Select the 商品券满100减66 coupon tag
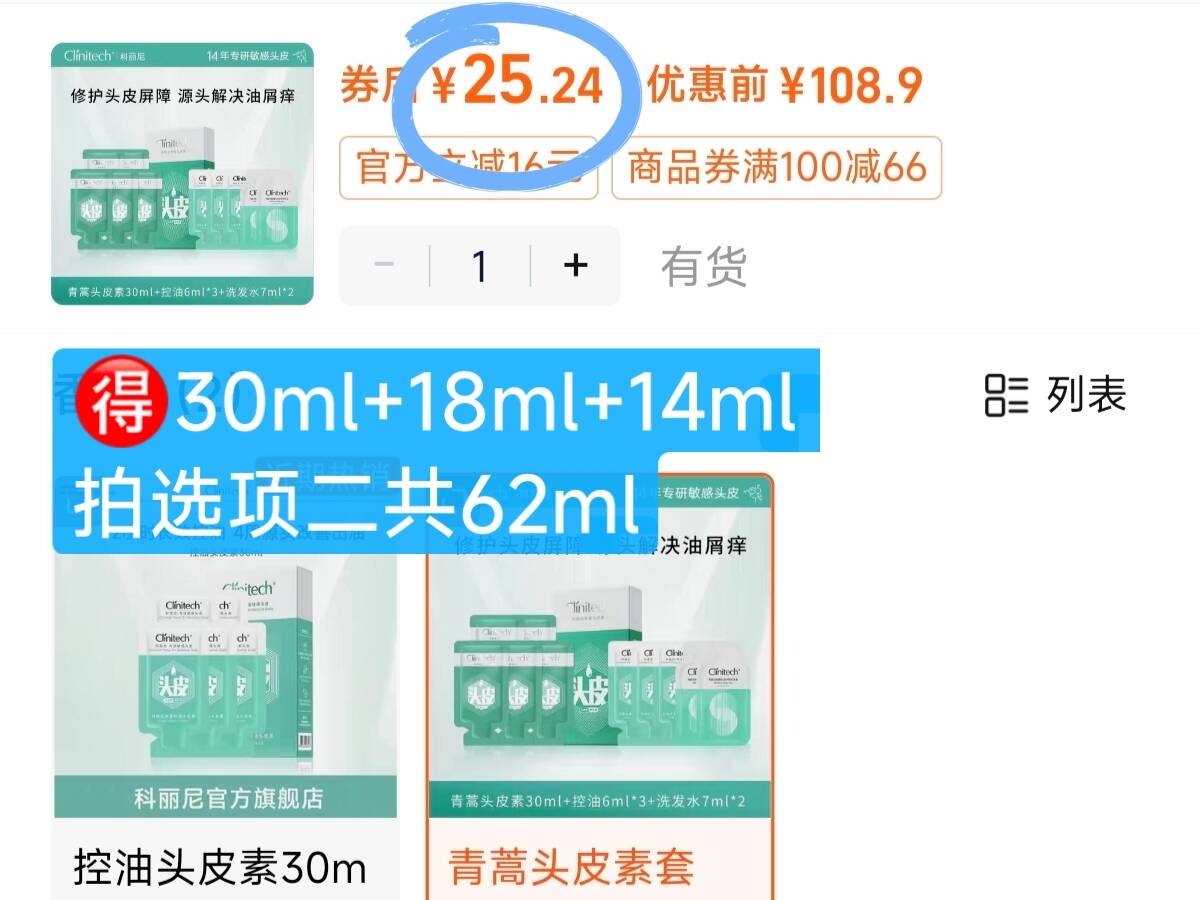 point(777,168)
